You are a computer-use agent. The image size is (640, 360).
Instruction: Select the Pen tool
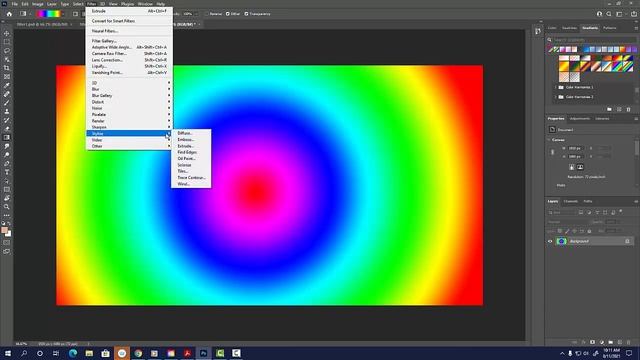click(x=7, y=163)
